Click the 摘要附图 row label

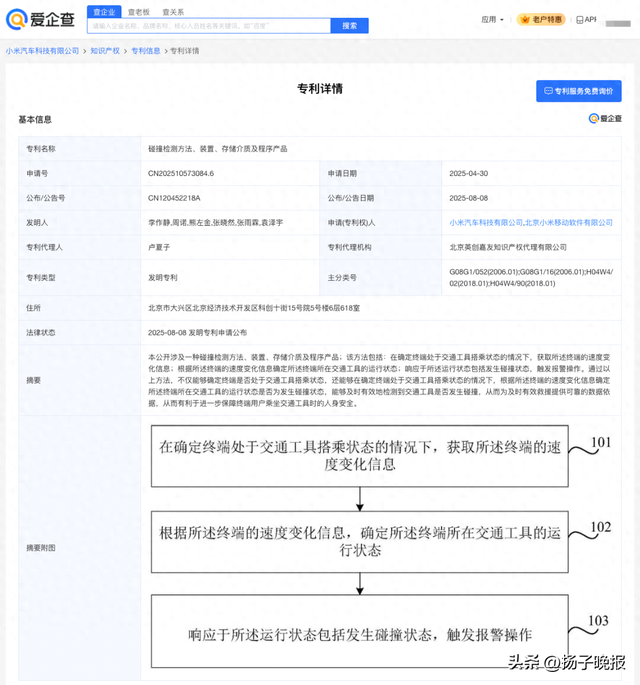pos(41,548)
